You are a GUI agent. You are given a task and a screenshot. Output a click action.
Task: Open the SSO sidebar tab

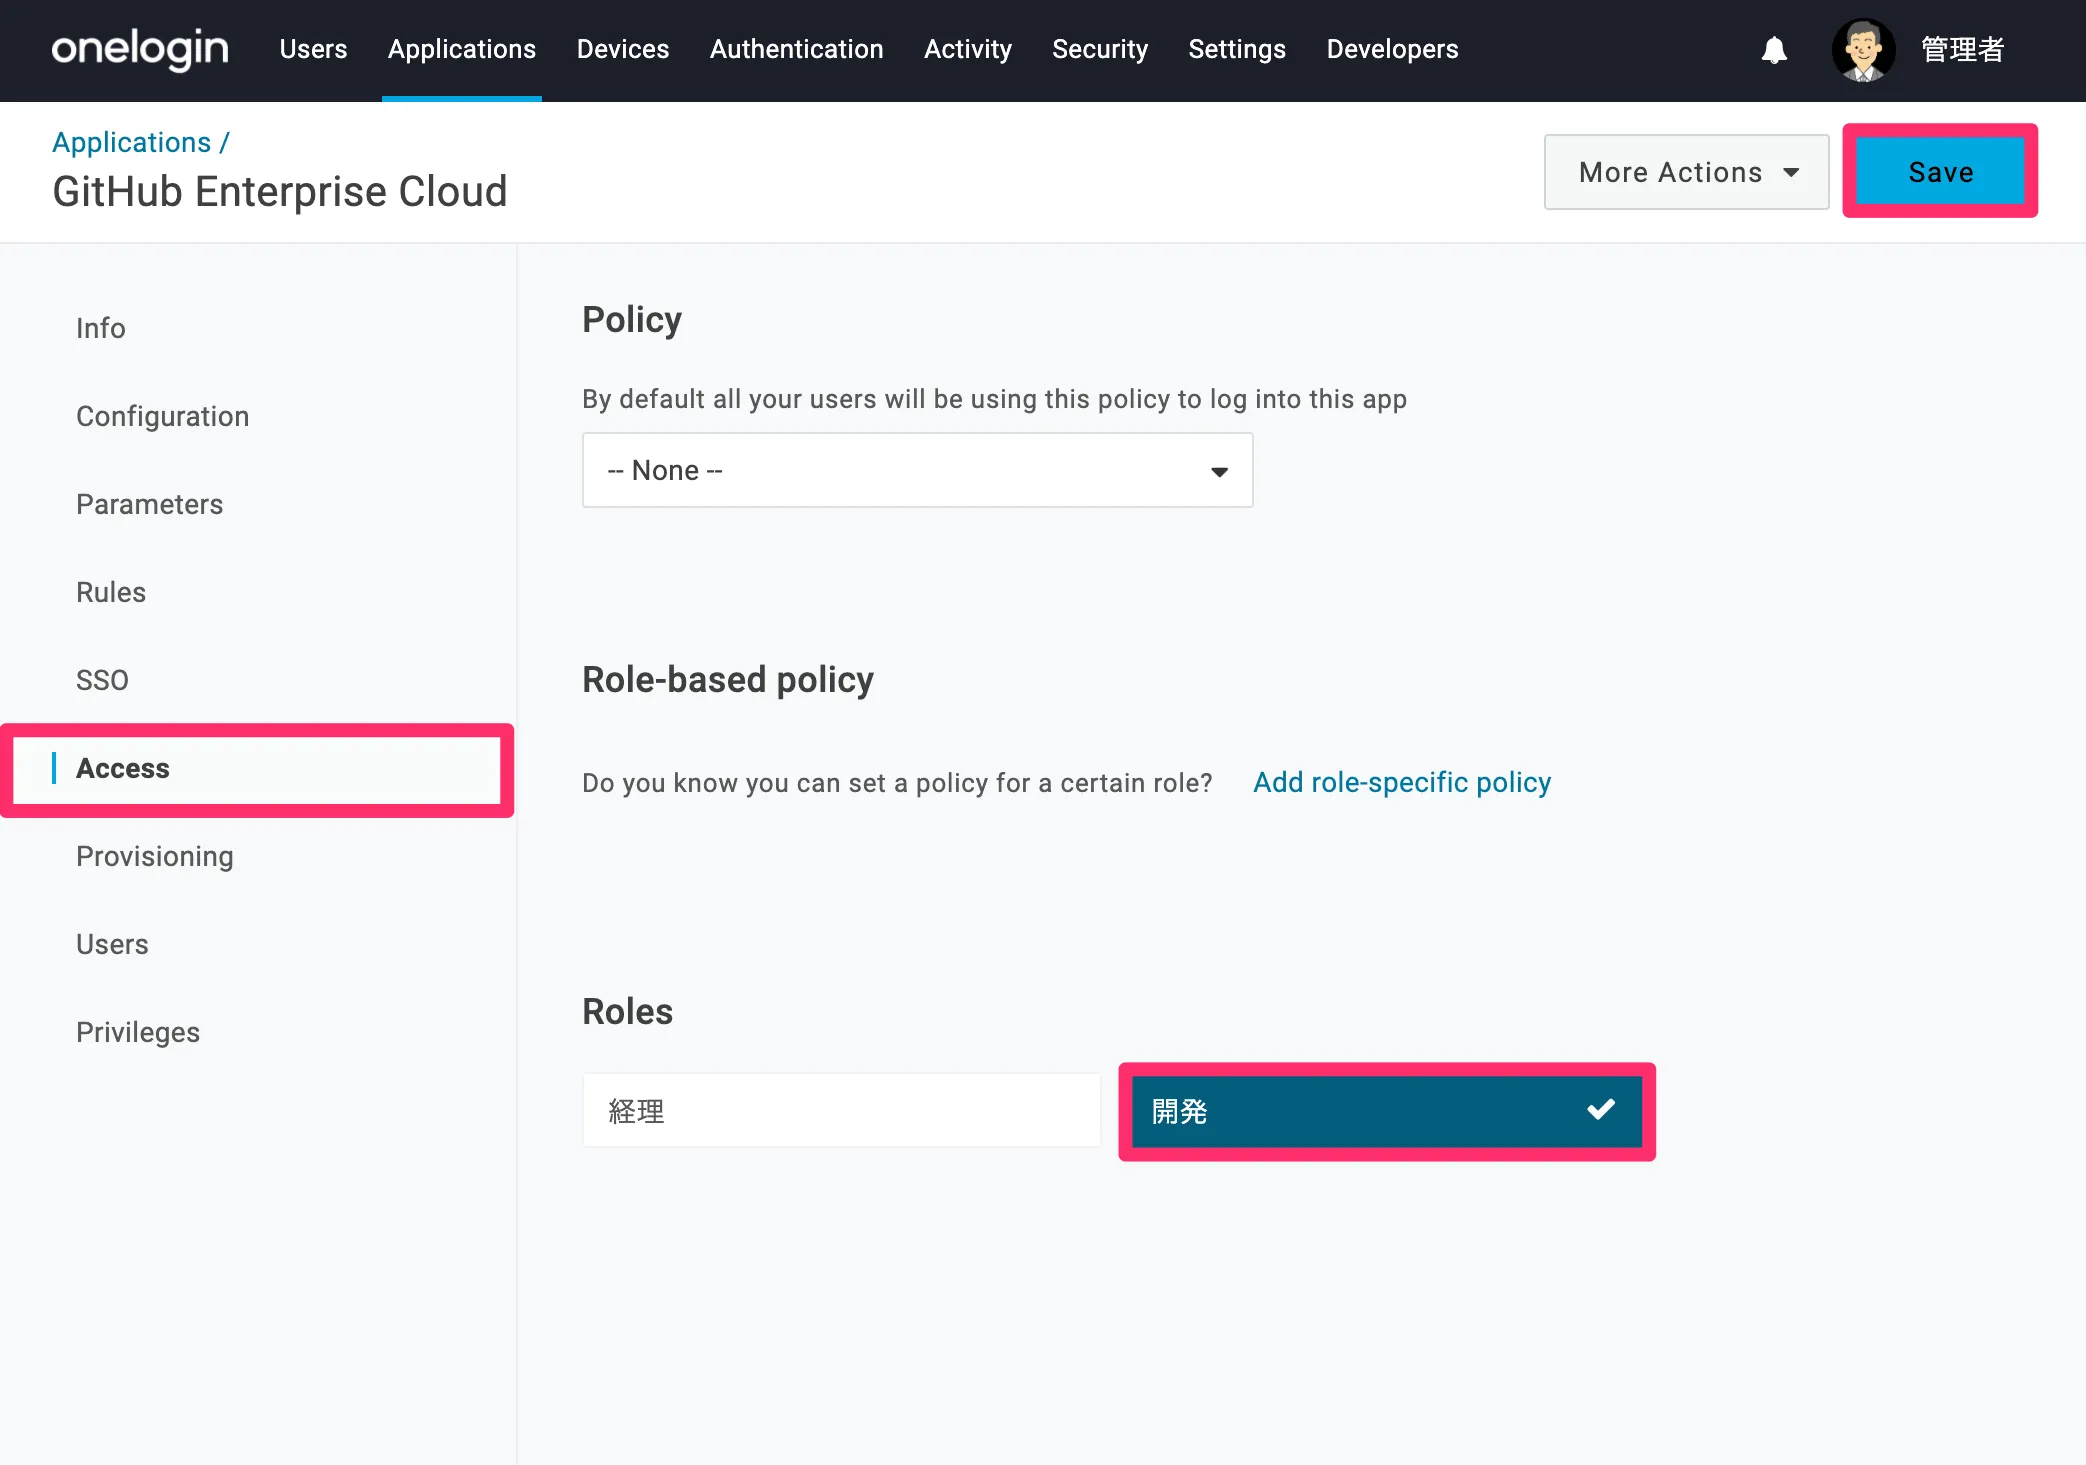pos(102,680)
